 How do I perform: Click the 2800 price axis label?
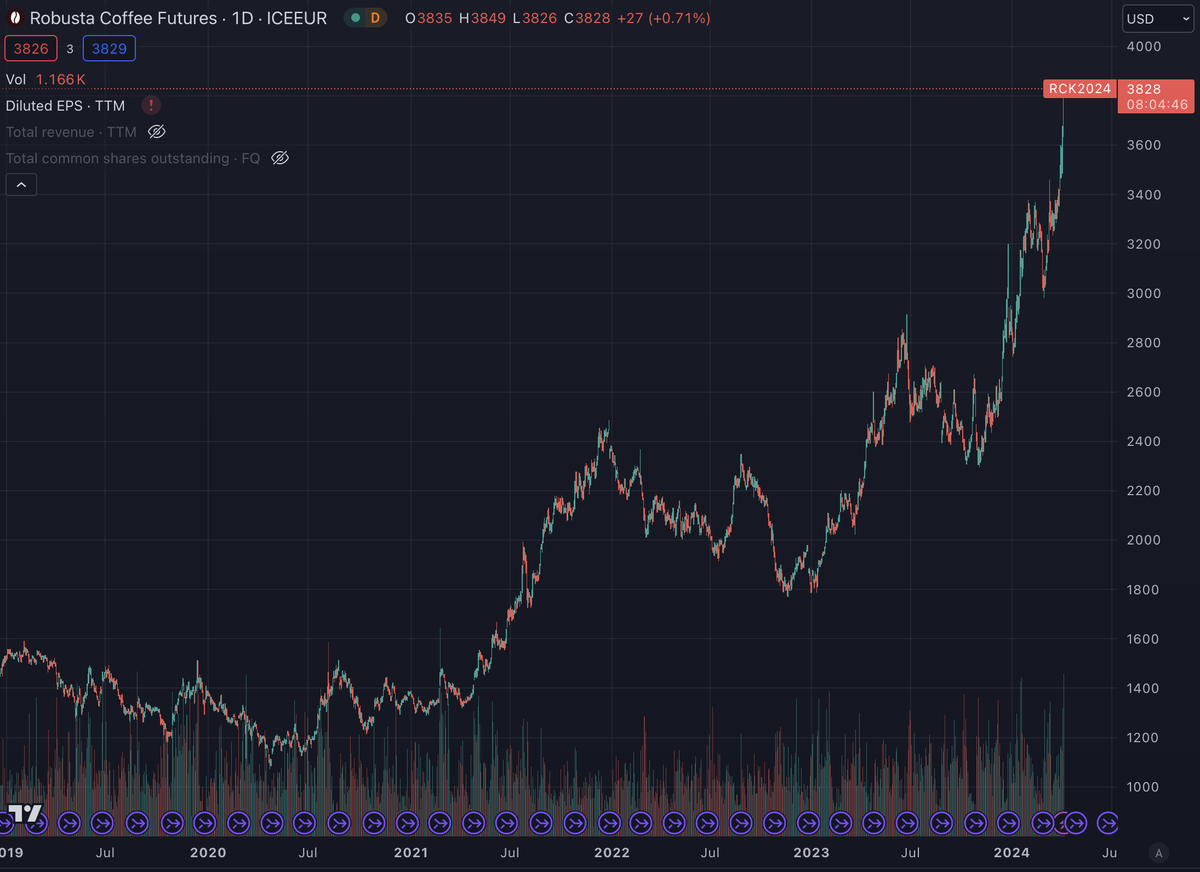[x=1144, y=343]
